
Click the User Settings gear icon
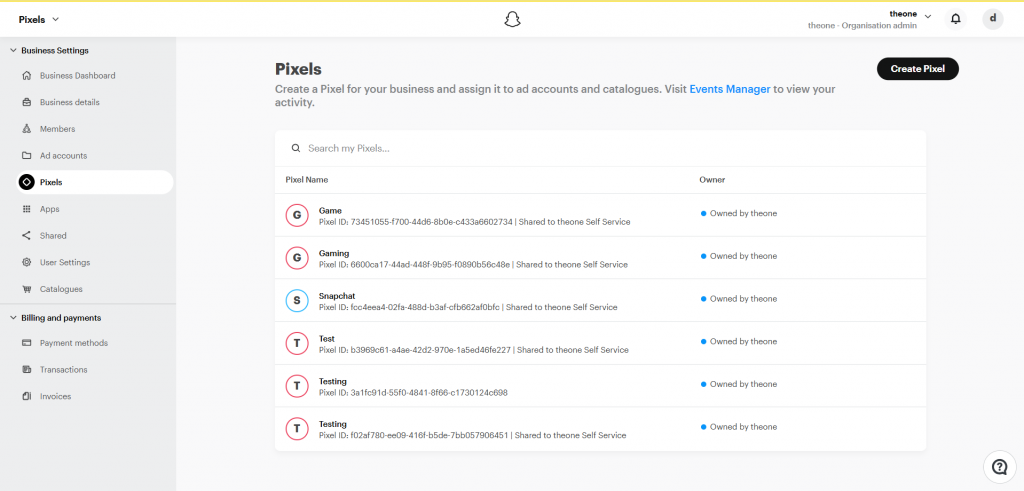click(x=27, y=262)
